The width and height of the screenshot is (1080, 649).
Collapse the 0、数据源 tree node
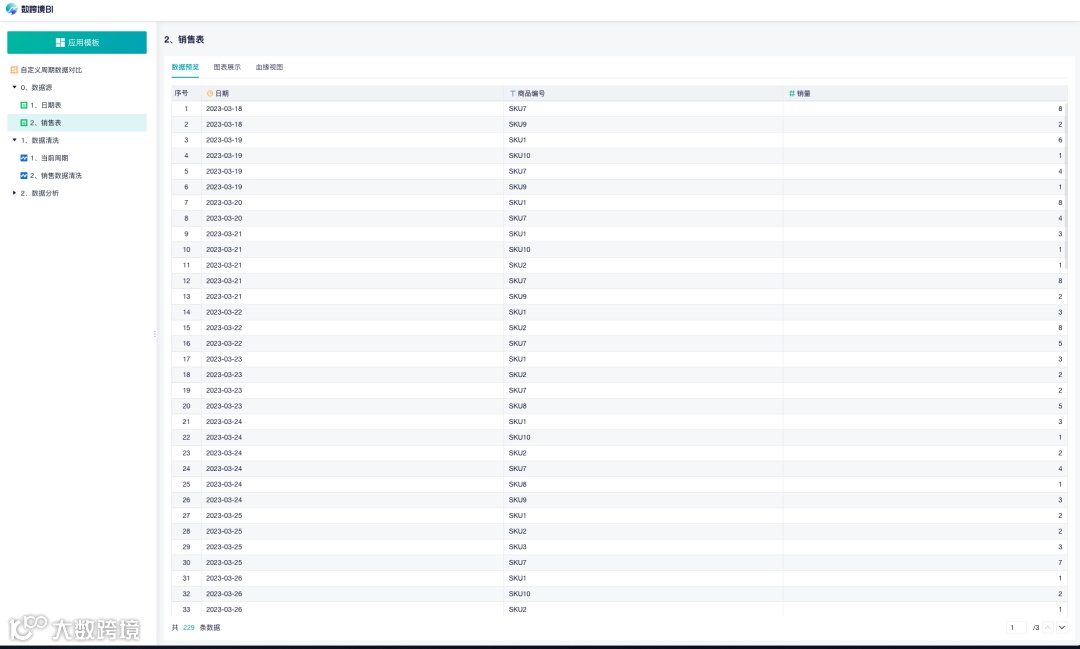point(14,87)
